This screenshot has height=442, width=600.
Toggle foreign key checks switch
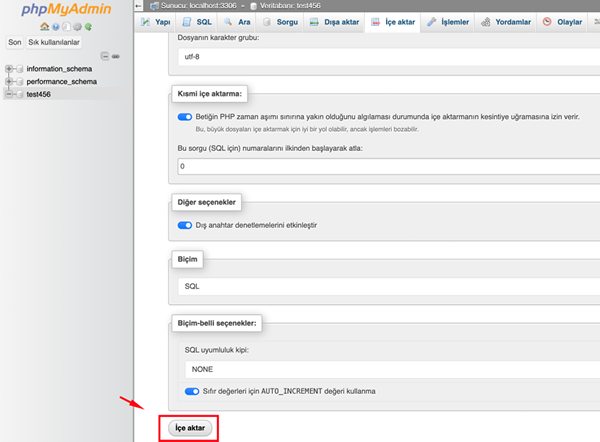coord(185,225)
